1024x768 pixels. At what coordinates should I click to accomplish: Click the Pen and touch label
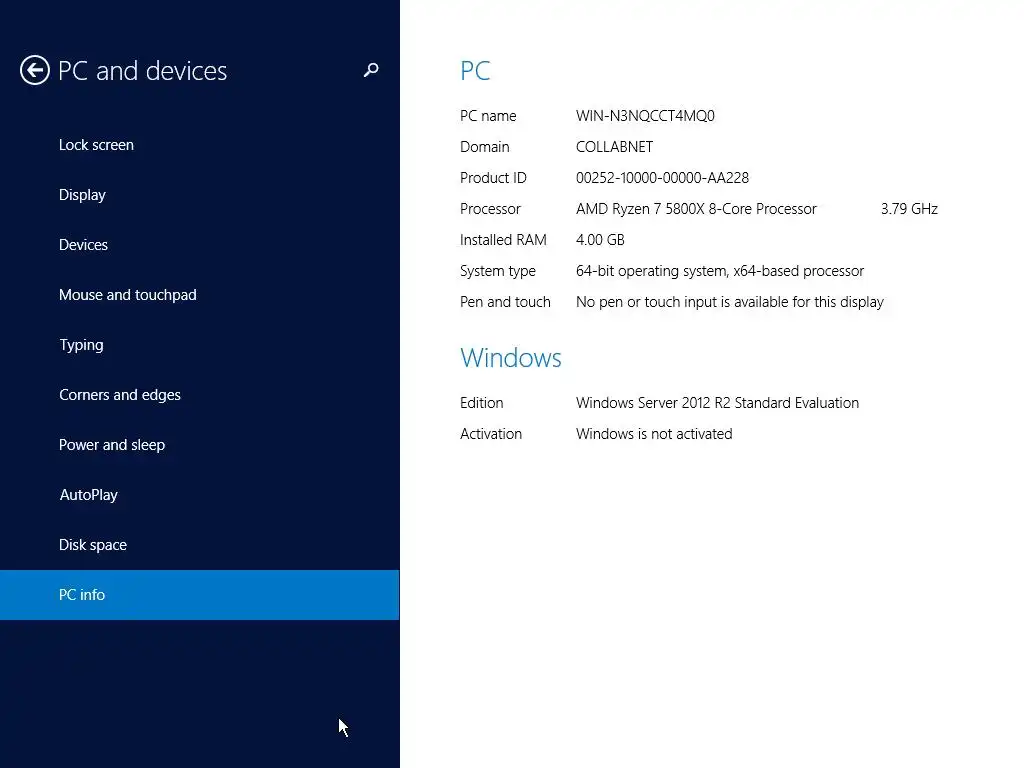[505, 302]
